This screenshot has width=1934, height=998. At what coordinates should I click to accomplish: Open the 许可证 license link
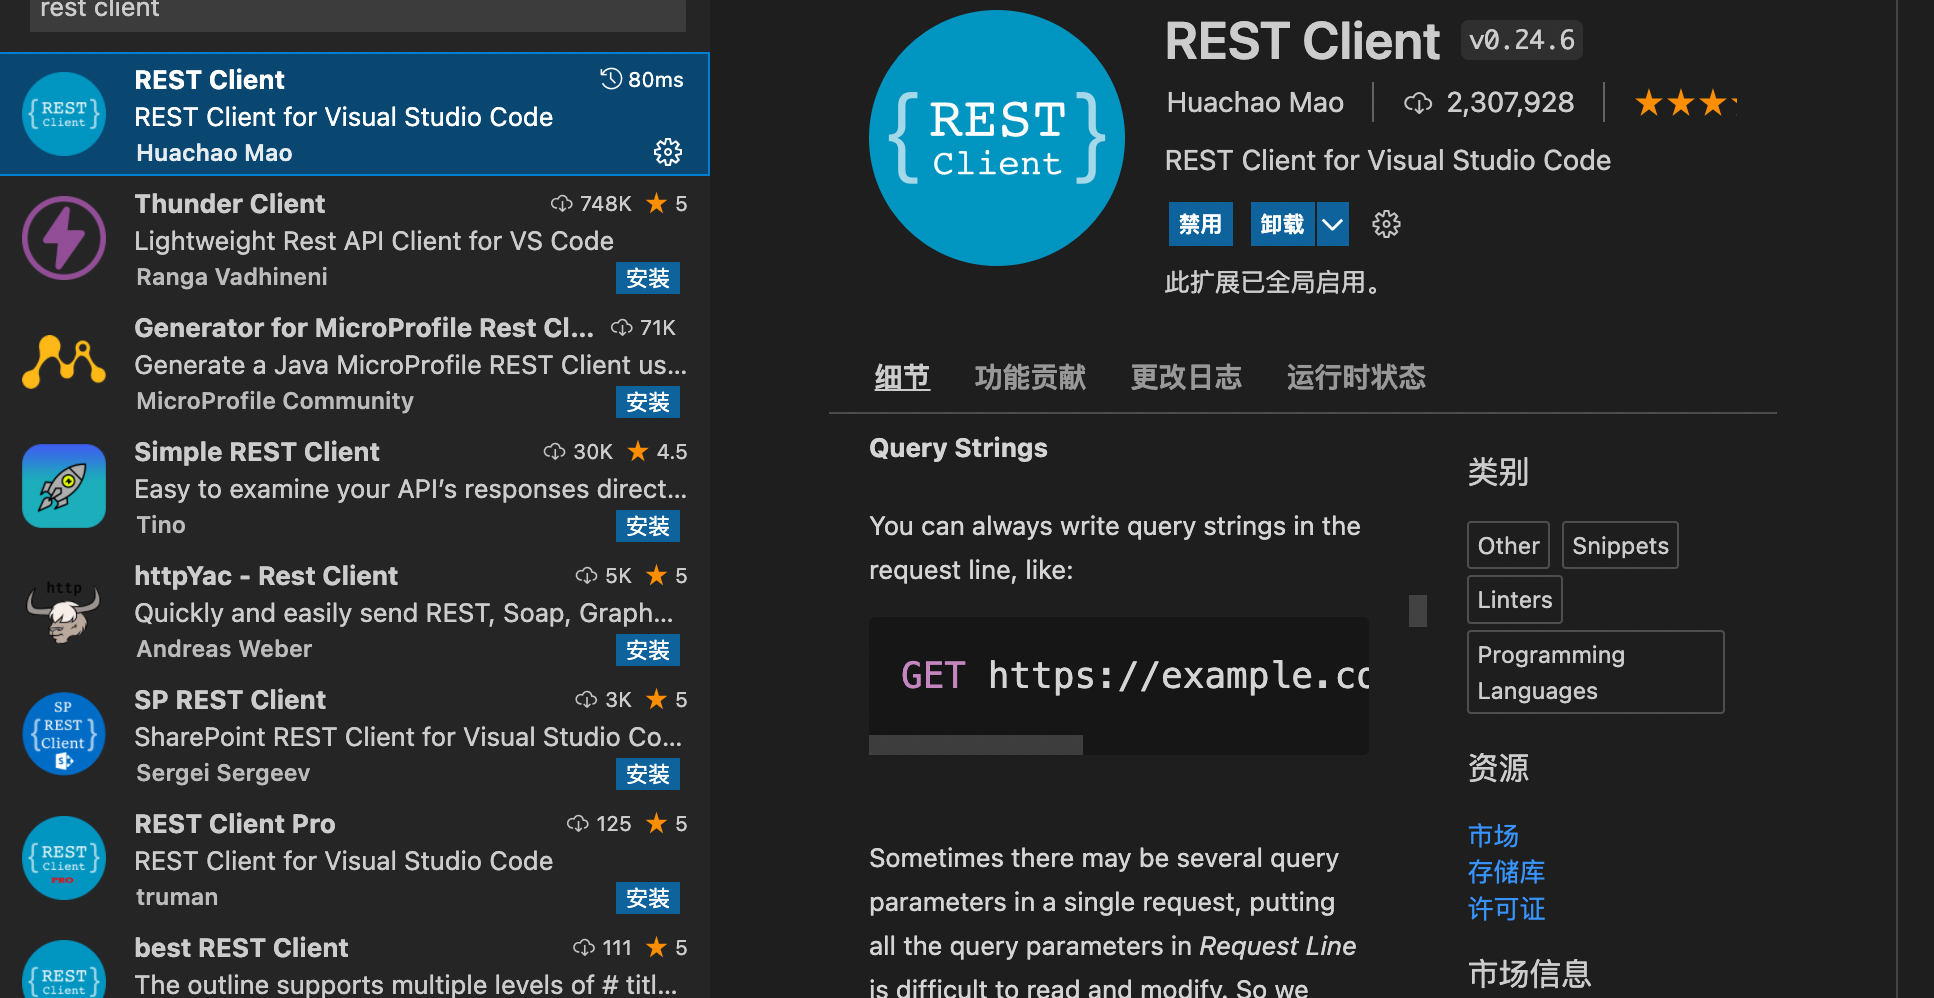click(1506, 909)
